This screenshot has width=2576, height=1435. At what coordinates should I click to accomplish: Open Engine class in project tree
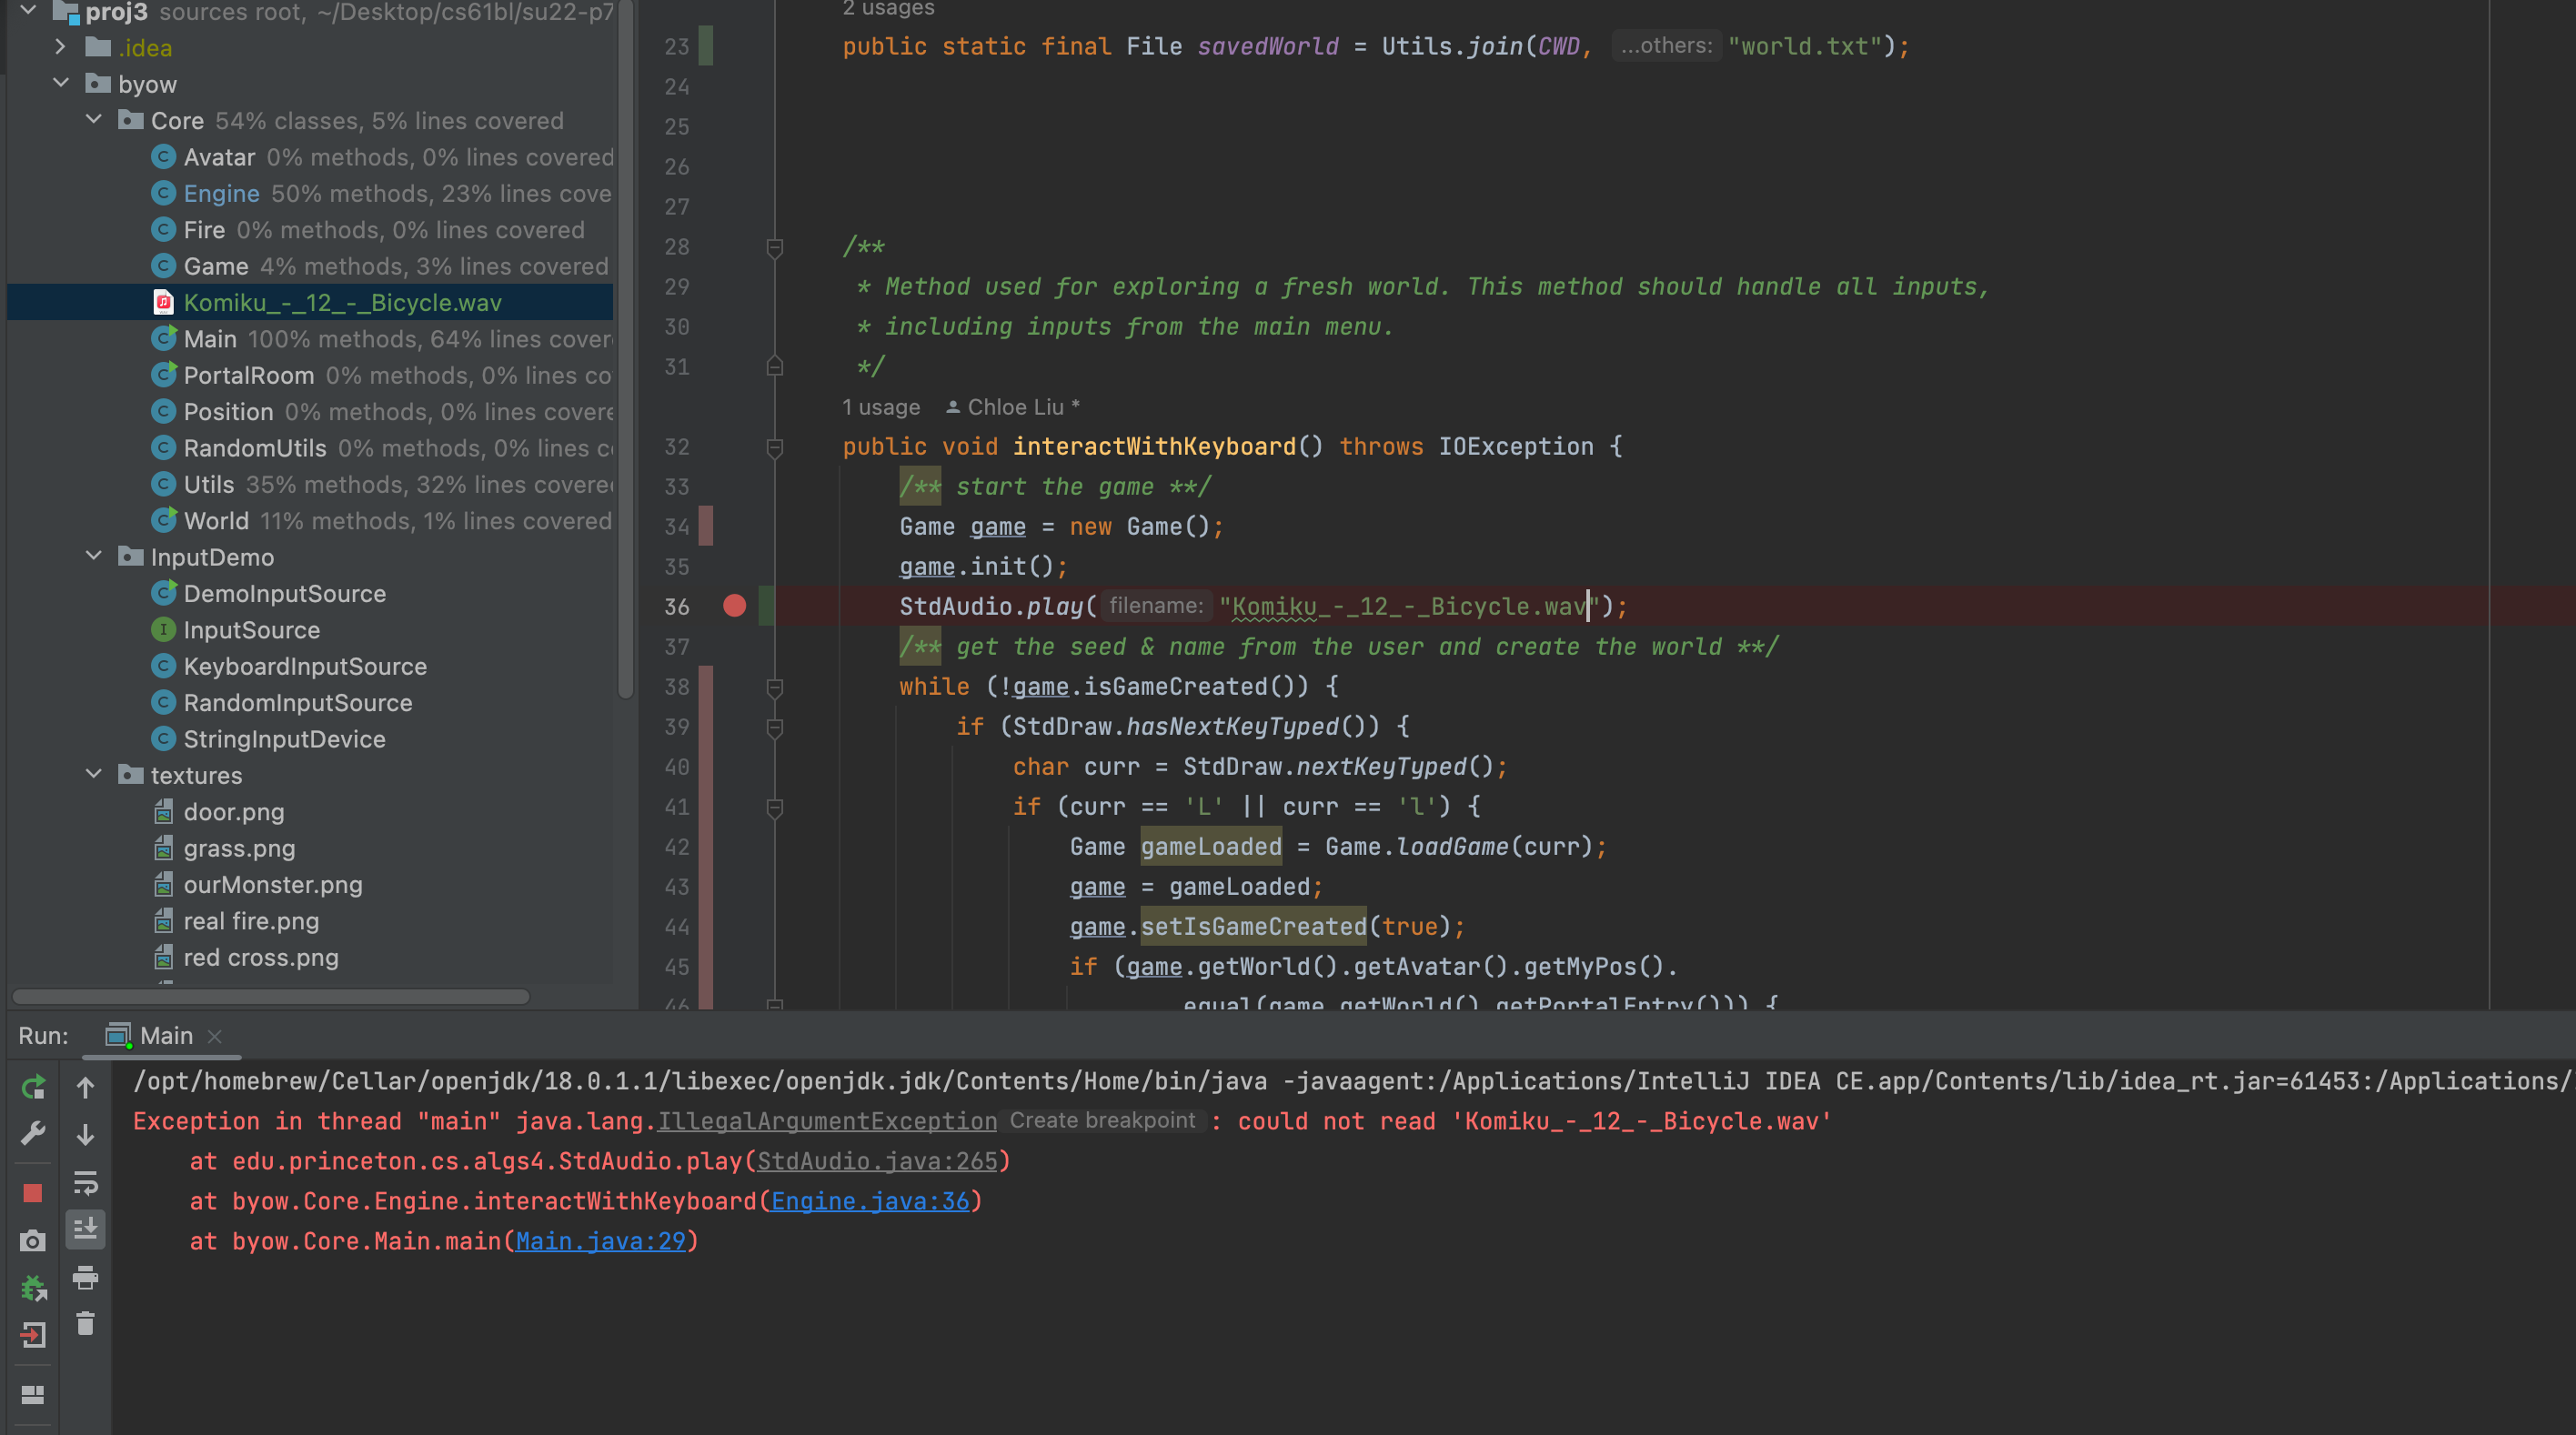(221, 193)
